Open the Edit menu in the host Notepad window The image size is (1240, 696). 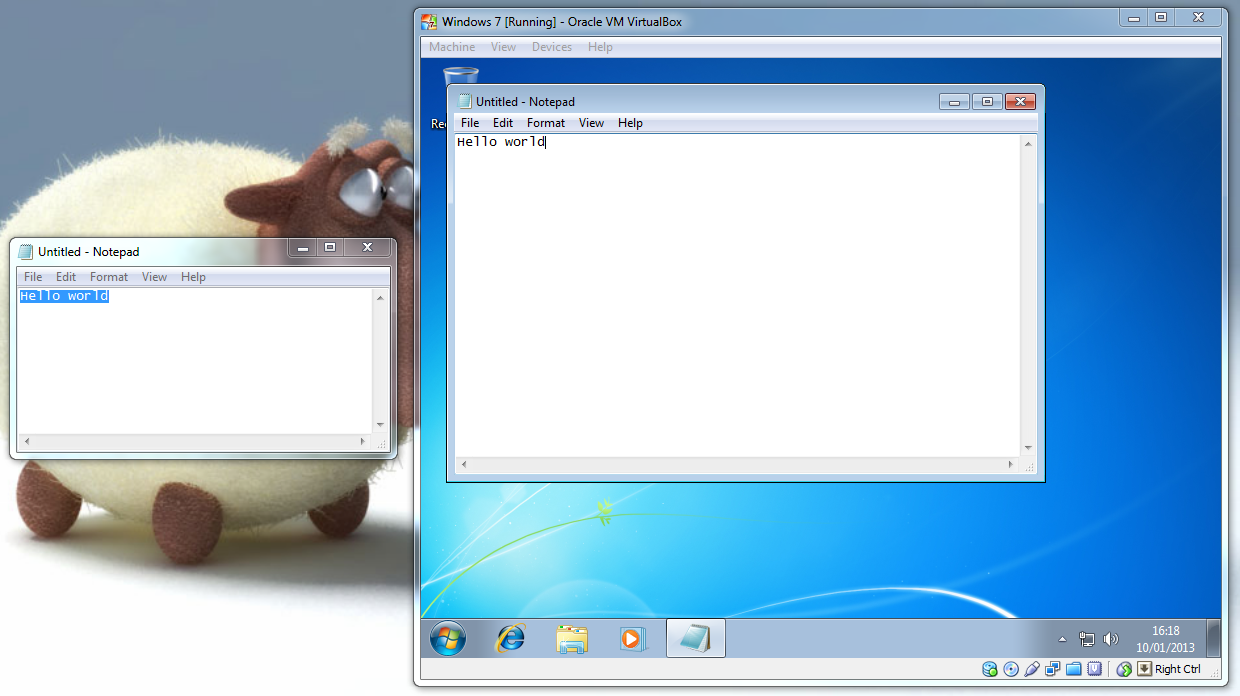[66, 277]
